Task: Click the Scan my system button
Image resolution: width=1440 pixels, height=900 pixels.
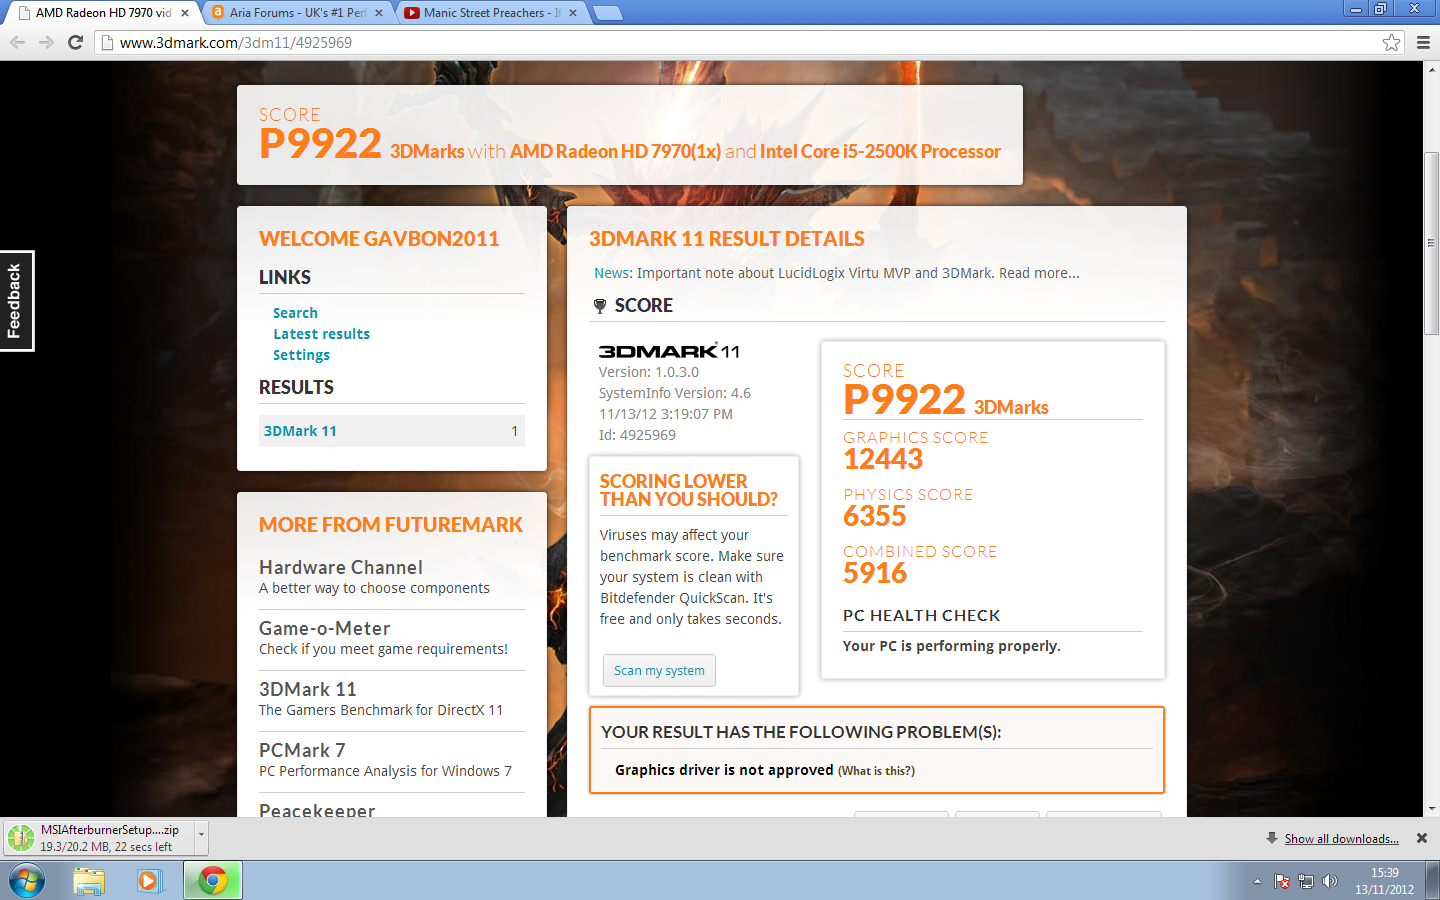Action: tap(659, 670)
